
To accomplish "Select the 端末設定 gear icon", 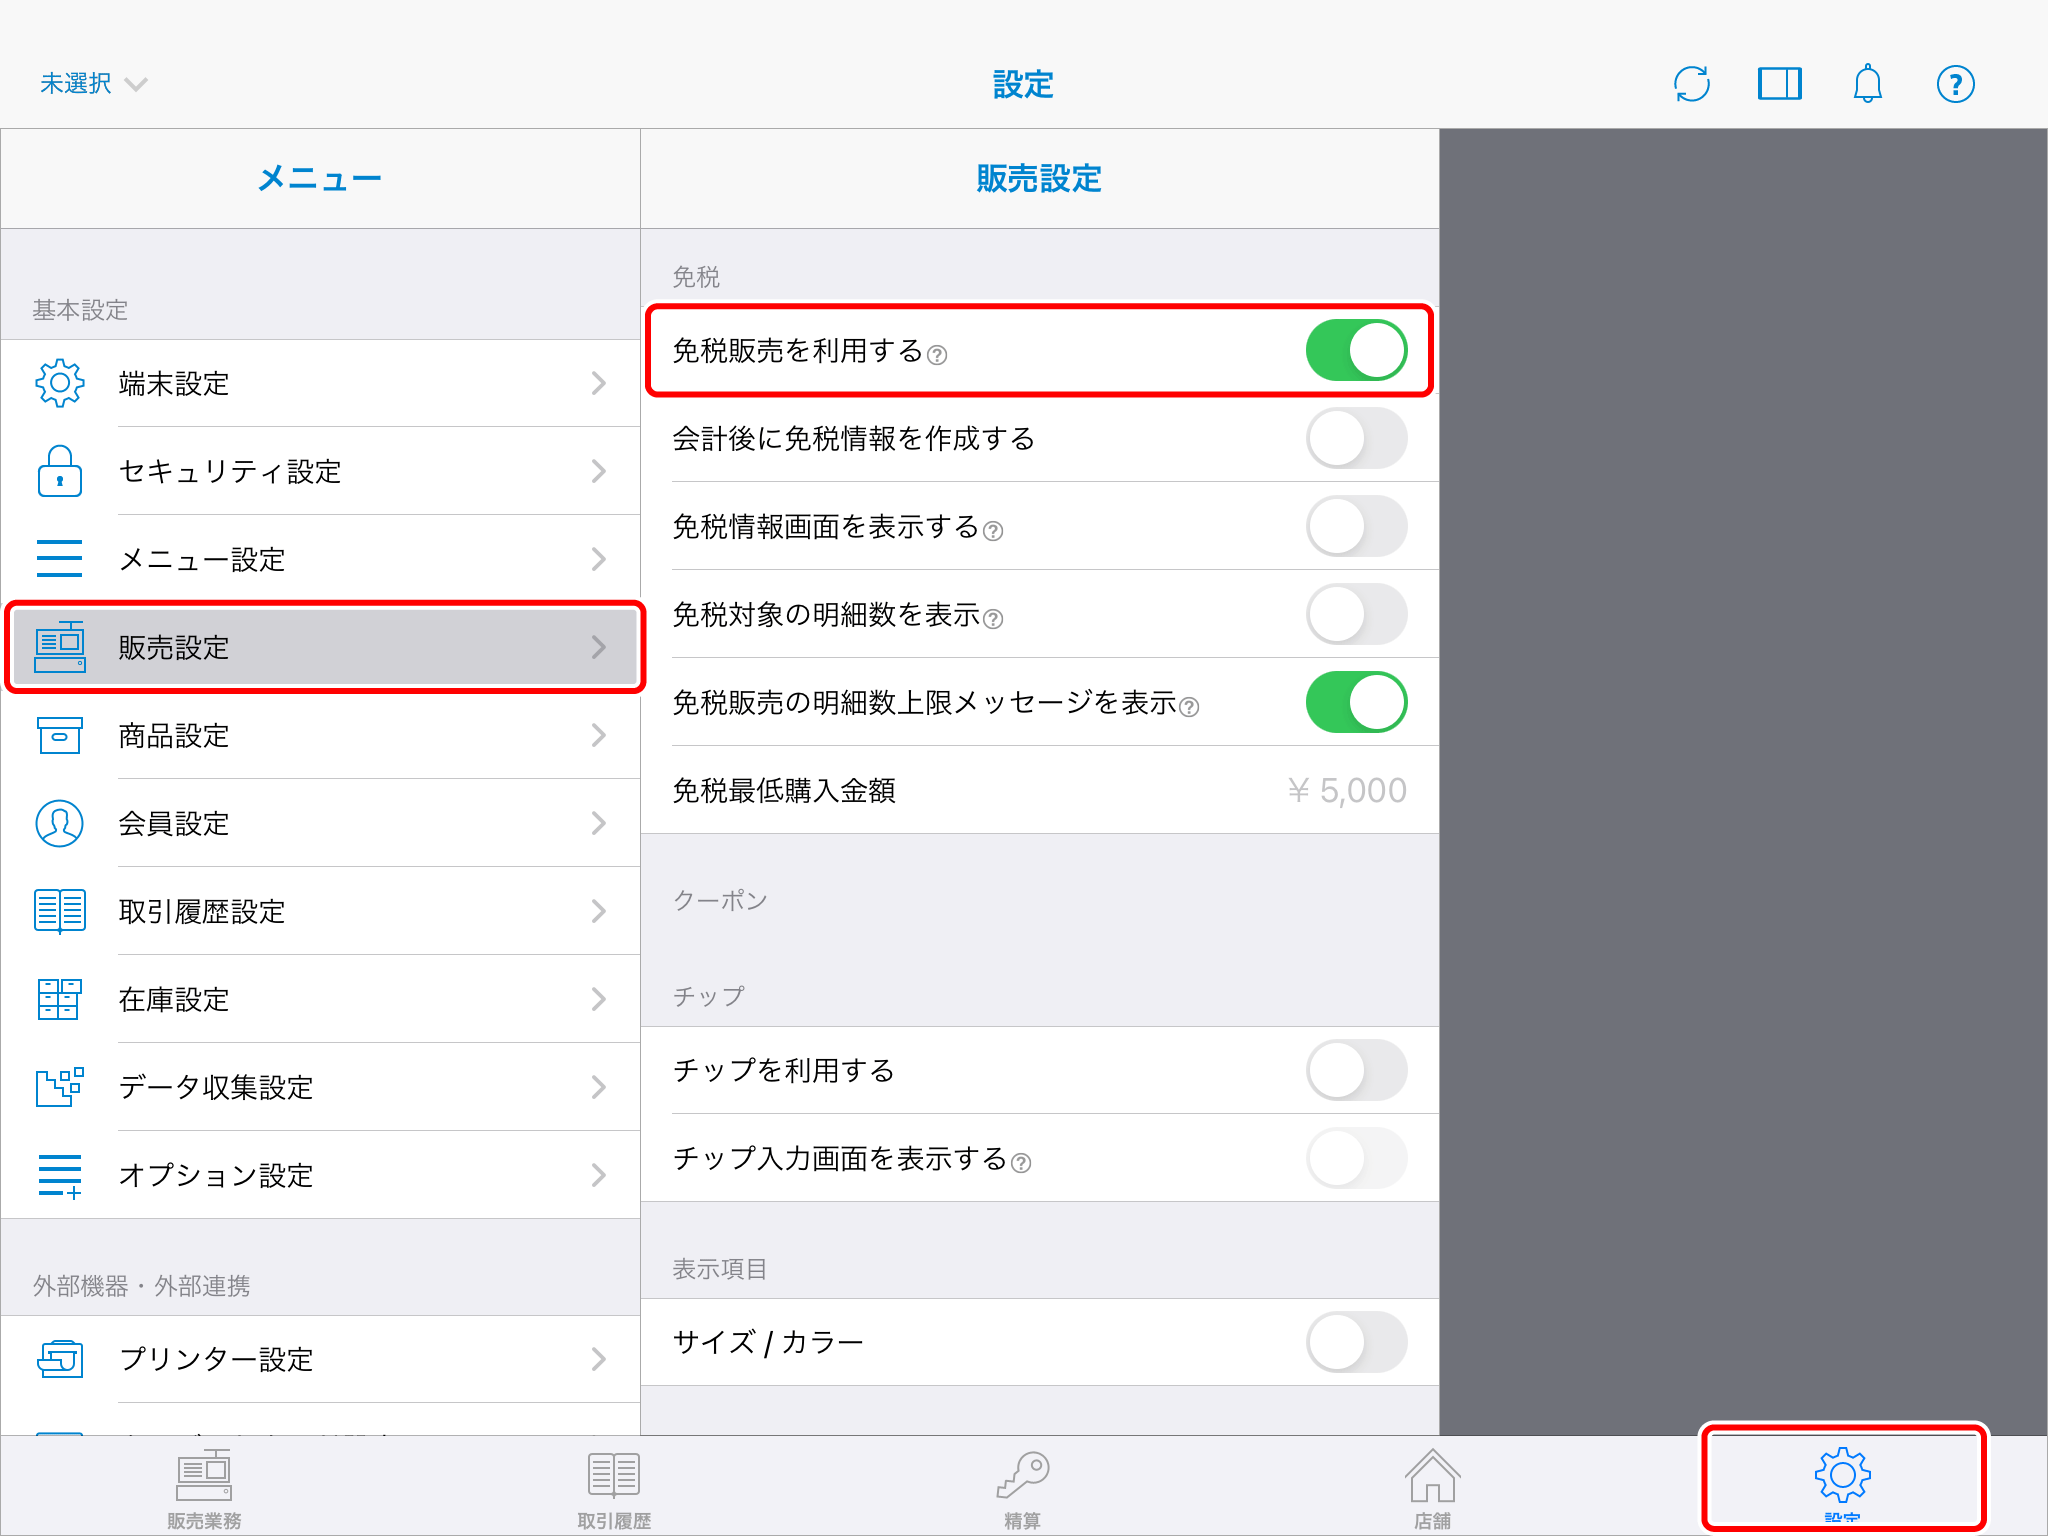I will tap(60, 383).
